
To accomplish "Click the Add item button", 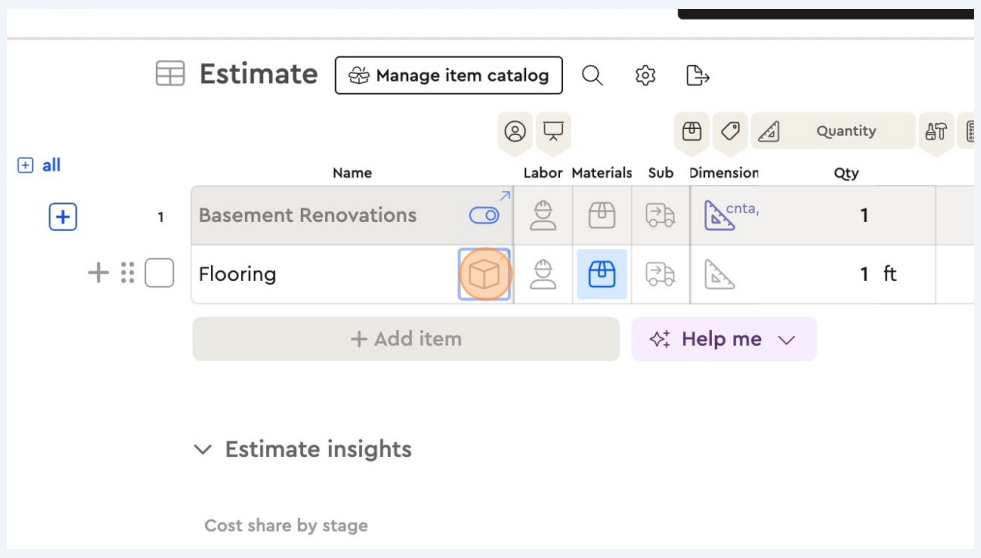I will pos(406,339).
